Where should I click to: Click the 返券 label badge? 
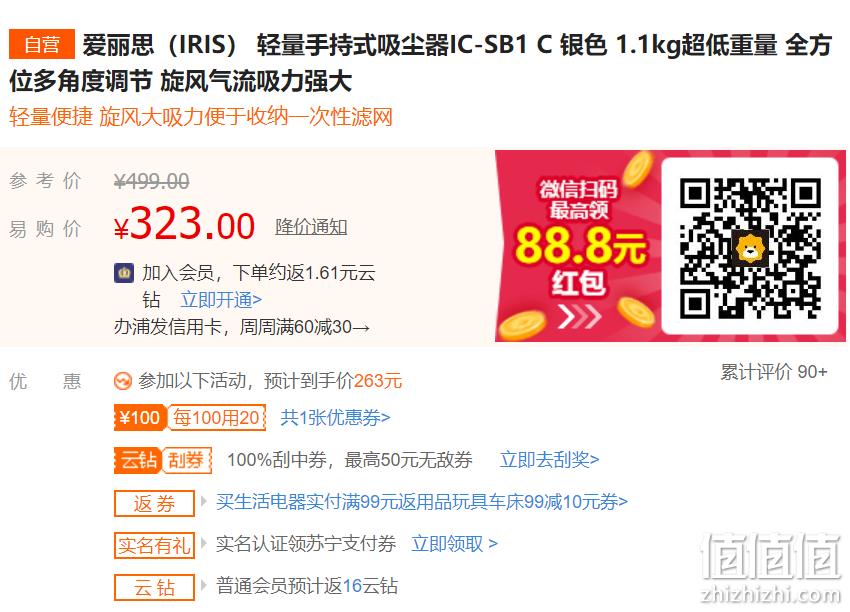(154, 504)
